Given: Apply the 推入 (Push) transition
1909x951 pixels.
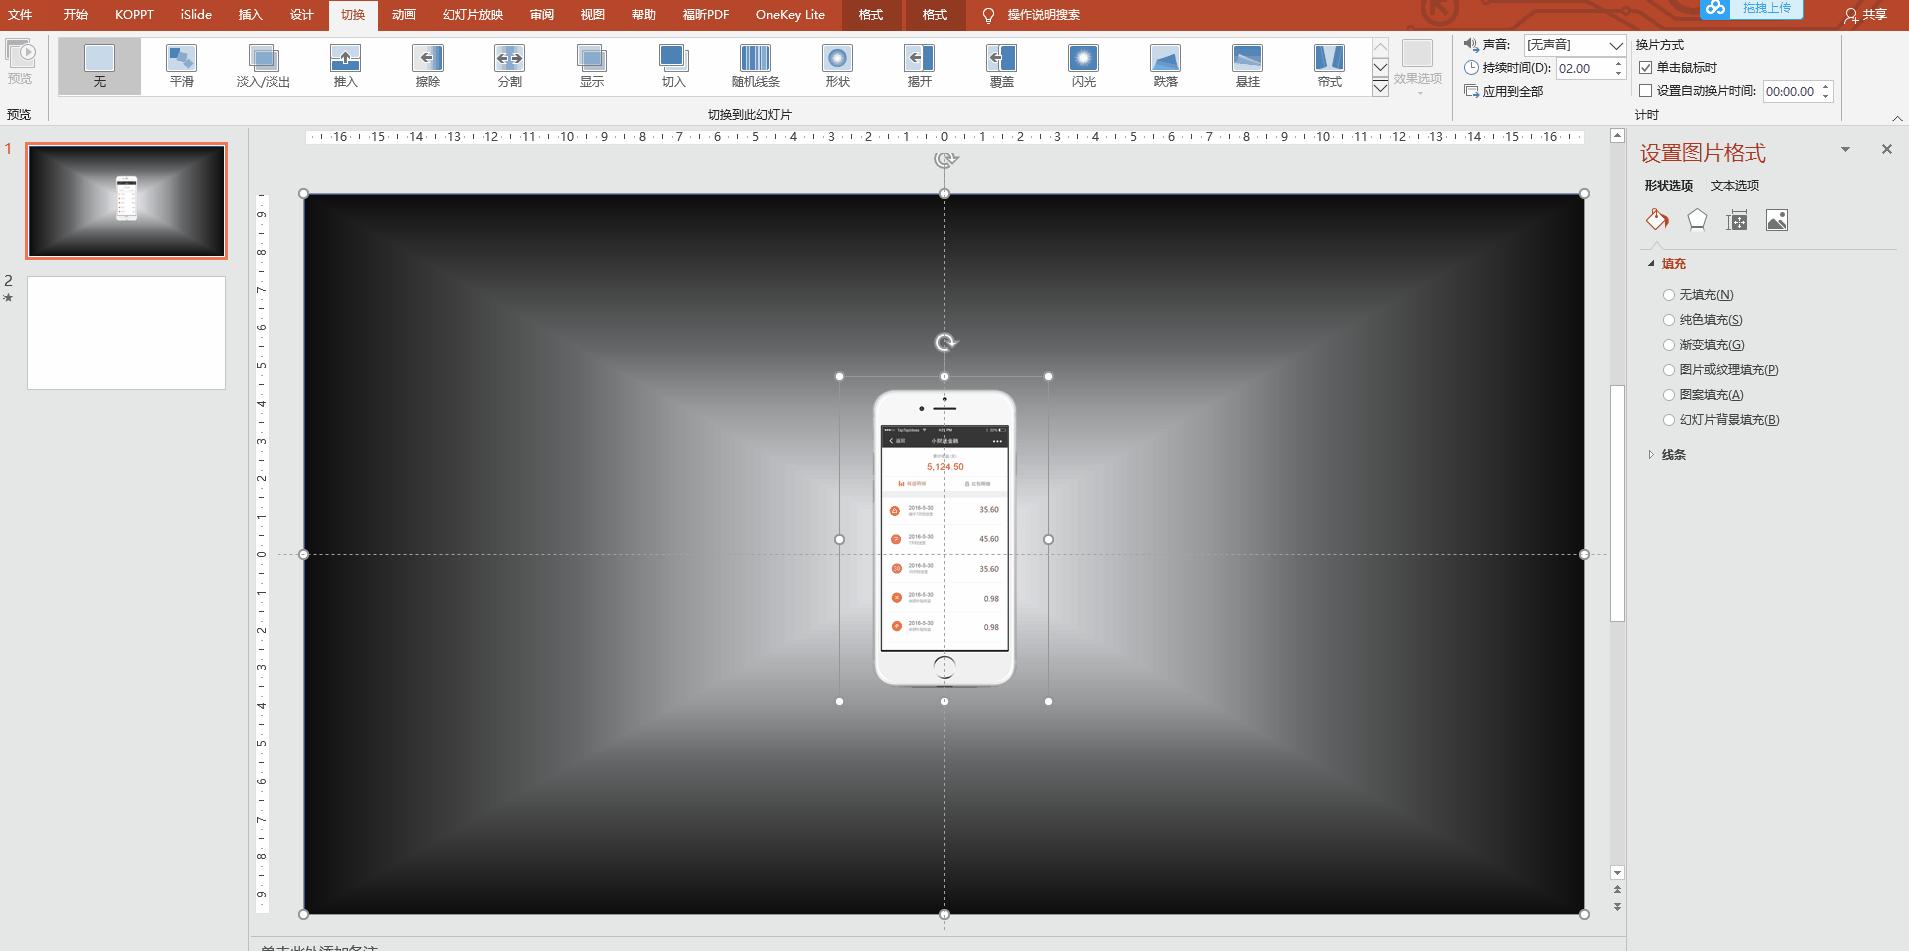Looking at the screenshot, I should [x=345, y=65].
